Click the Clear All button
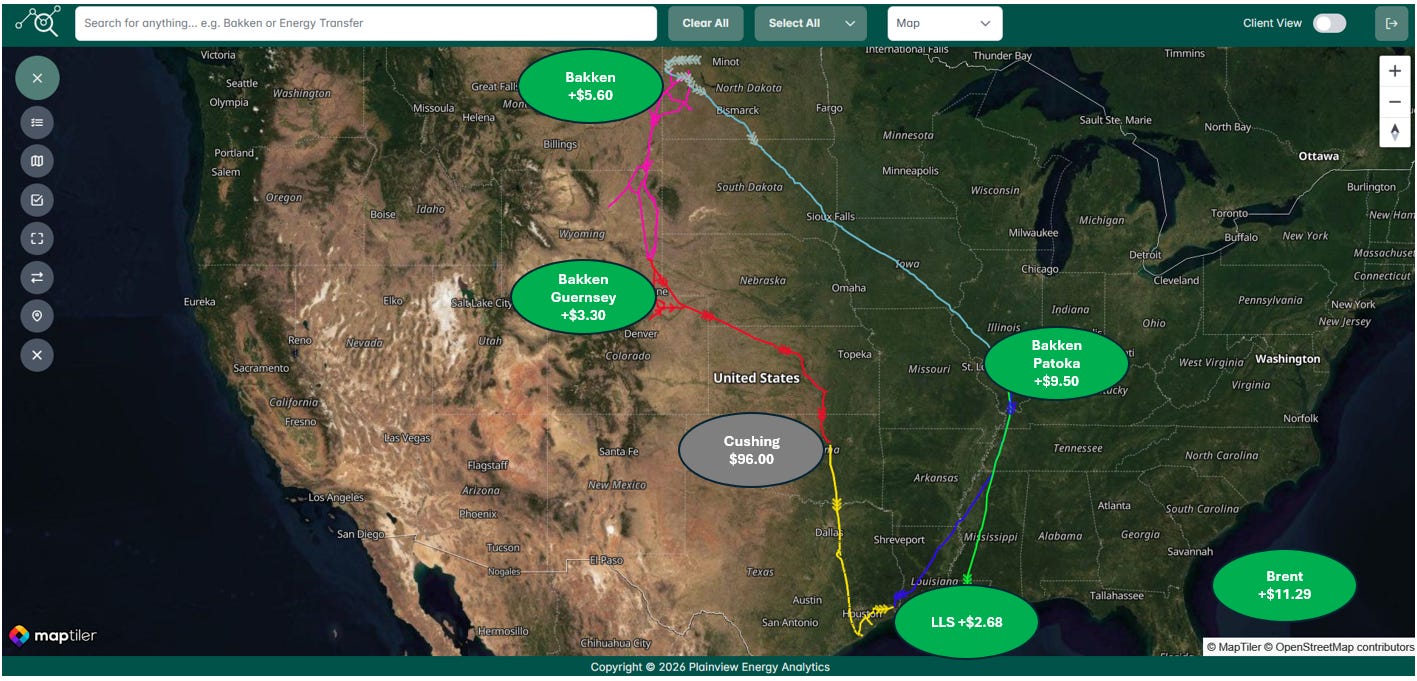Screen dimensions: 1417x681 click(705, 23)
